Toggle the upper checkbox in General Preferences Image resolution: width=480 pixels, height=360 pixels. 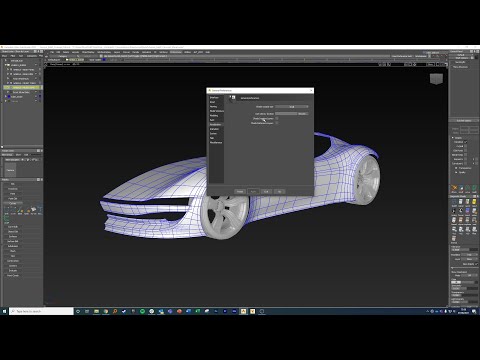[277, 118]
